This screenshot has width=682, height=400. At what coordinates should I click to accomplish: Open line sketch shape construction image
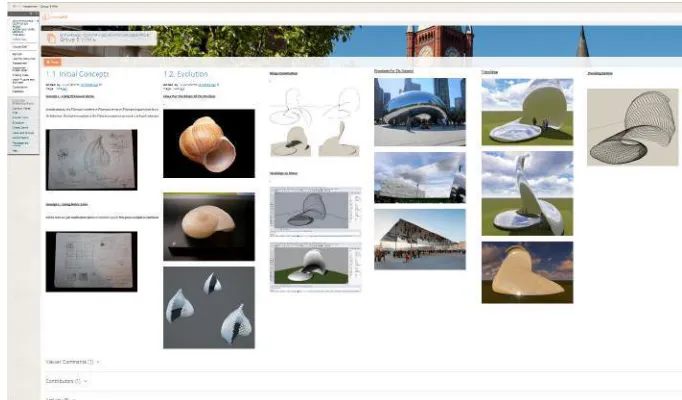point(315,121)
